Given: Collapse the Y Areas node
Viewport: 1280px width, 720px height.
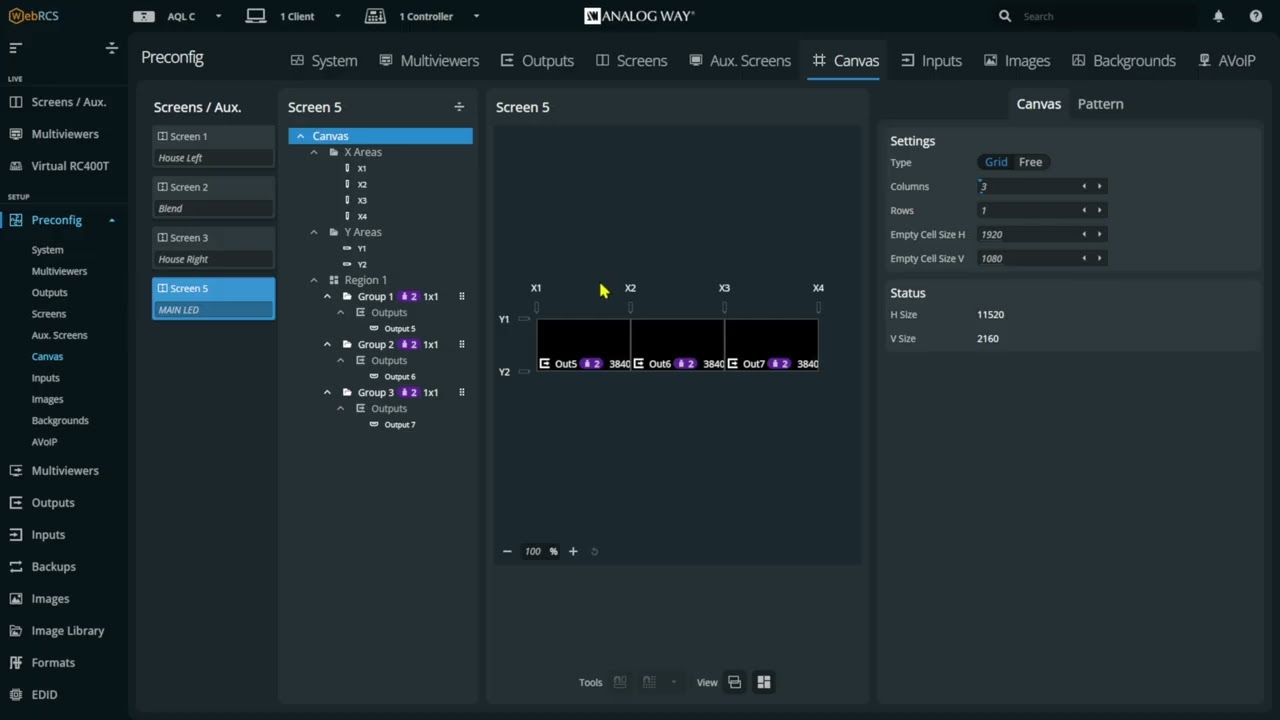Looking at the screenshot, I should coord(314,232).
